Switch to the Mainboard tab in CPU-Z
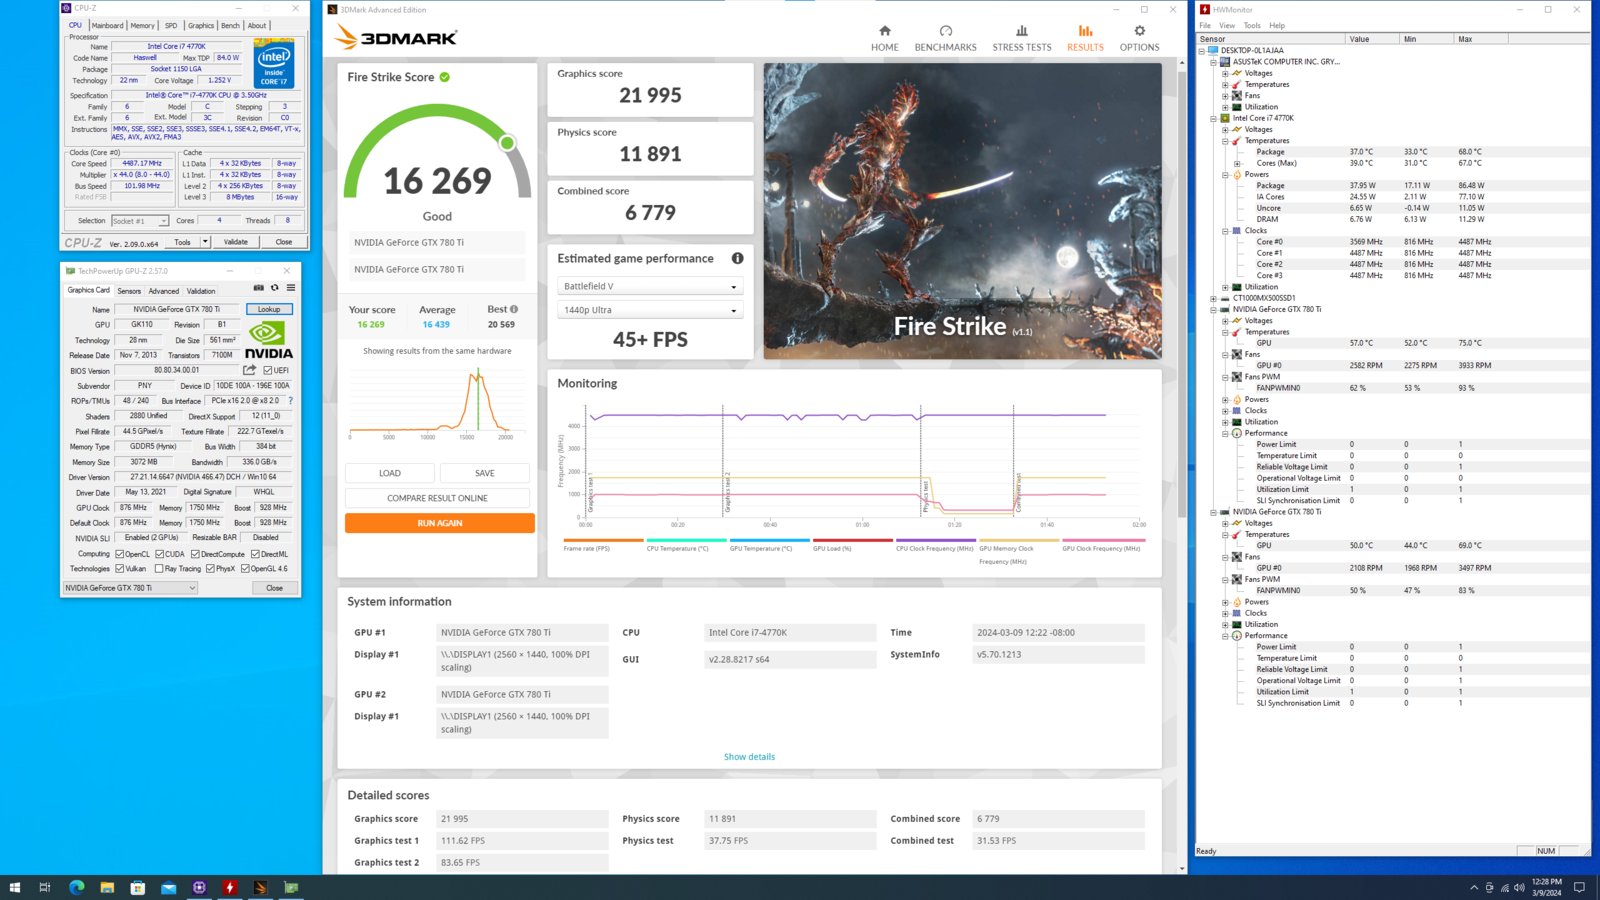The width and height of the screenshot is (1600, 900). coord(107,26)
